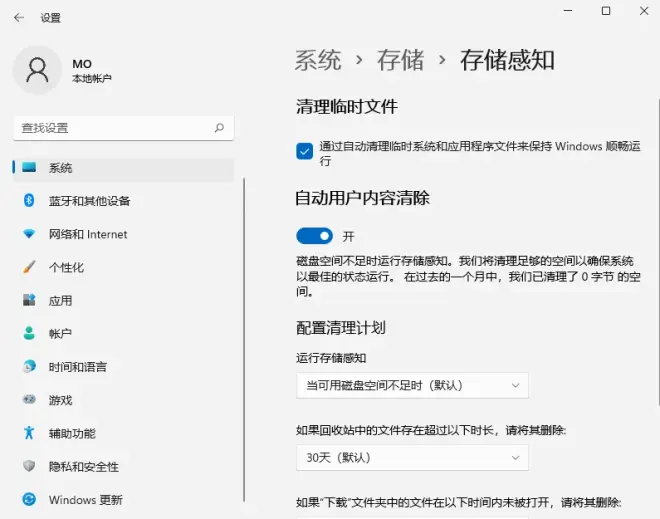
Task: Click the 游戏 controller icon
Action: tap(29, 399)
